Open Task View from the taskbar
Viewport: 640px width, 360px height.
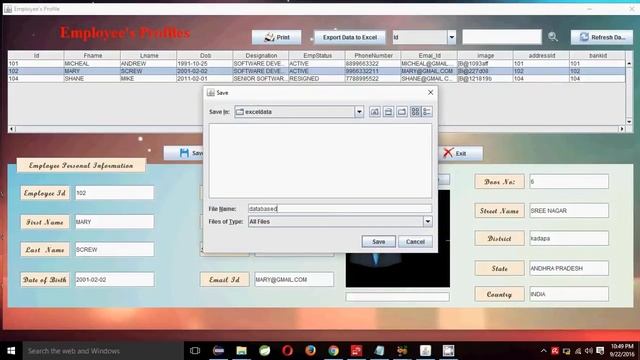pyautogui.click(x=195, y=351)
